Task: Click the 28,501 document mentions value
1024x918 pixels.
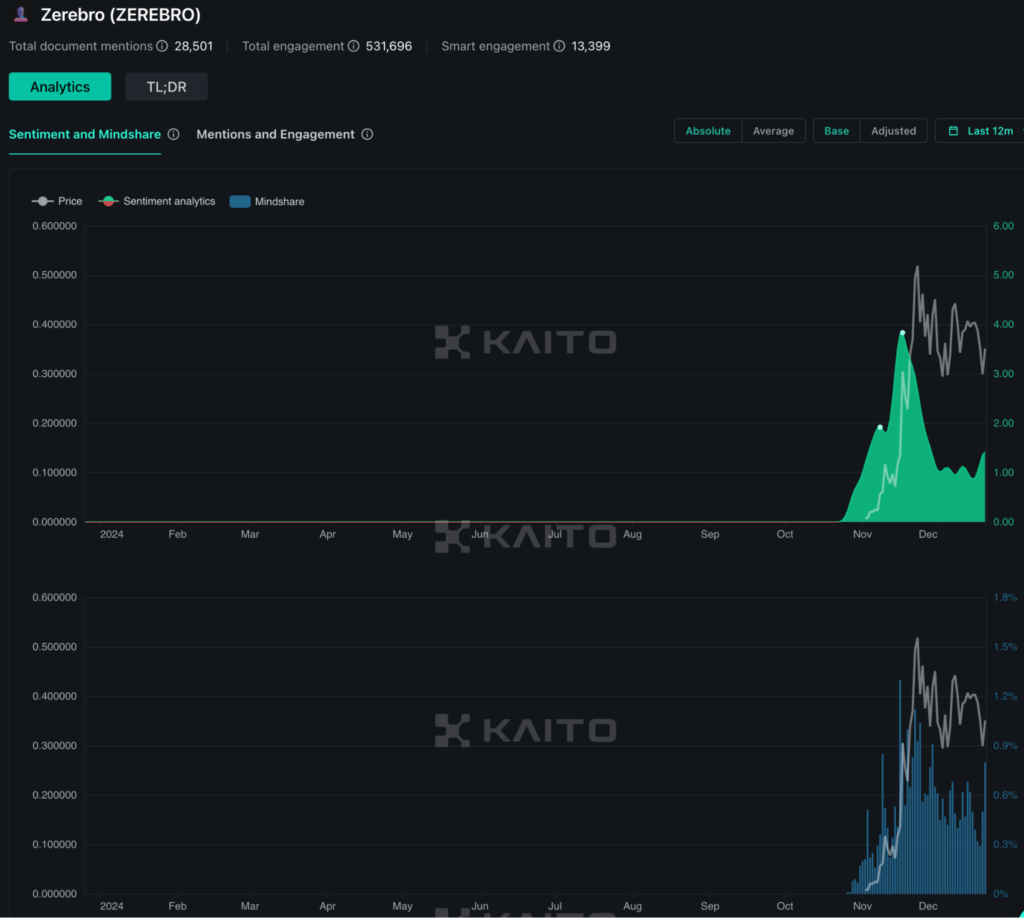Action: click(x=193, y=46)
